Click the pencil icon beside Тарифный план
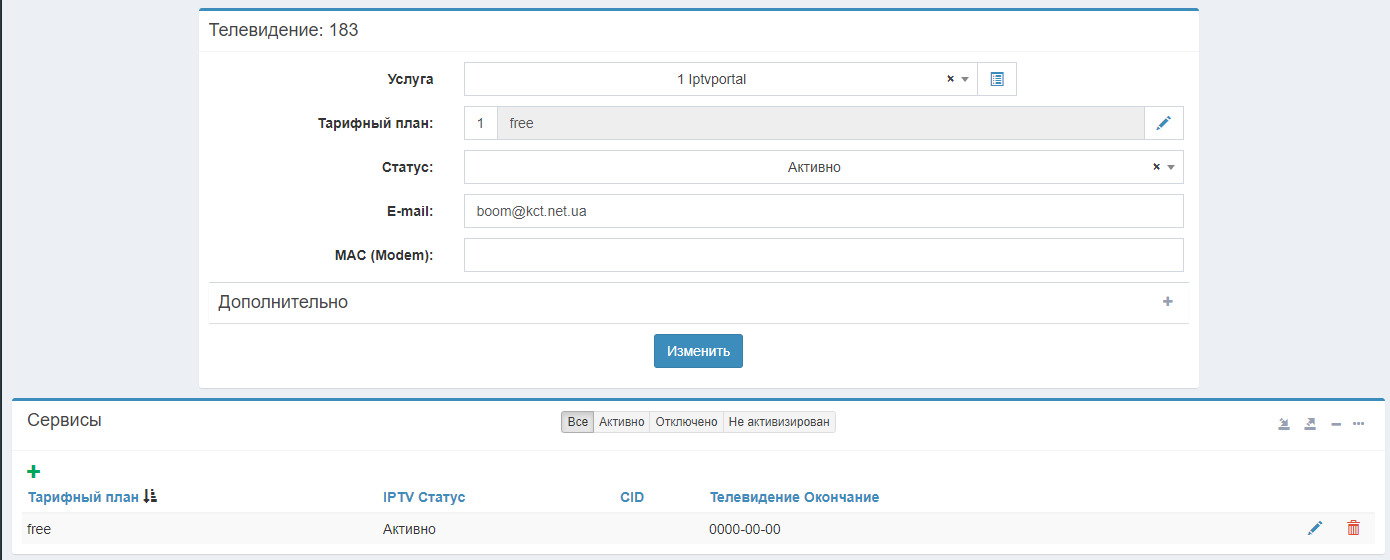 click(1163, 123)
